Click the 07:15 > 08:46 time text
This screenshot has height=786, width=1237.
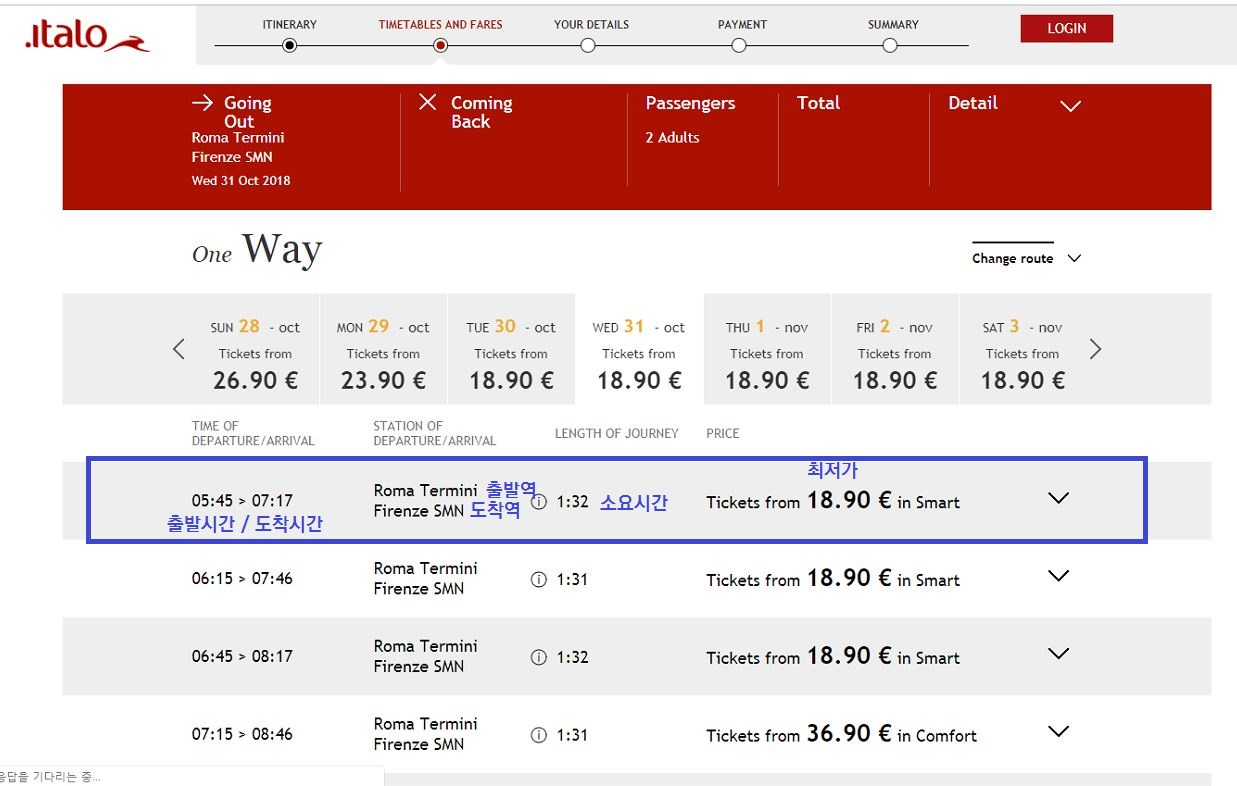click(x=242, y=734)
